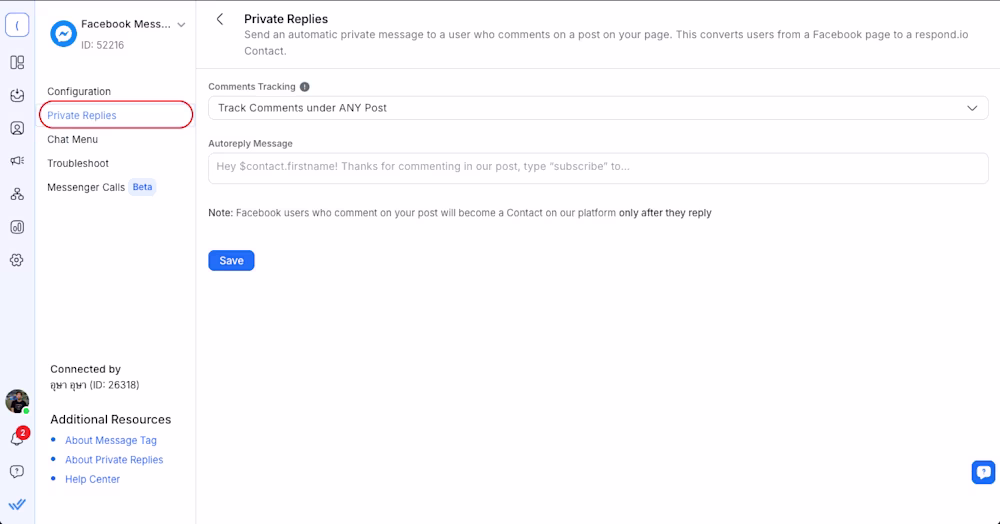Open the Chat Menu section
The image size is (1000, 524).
pos(72,140)
